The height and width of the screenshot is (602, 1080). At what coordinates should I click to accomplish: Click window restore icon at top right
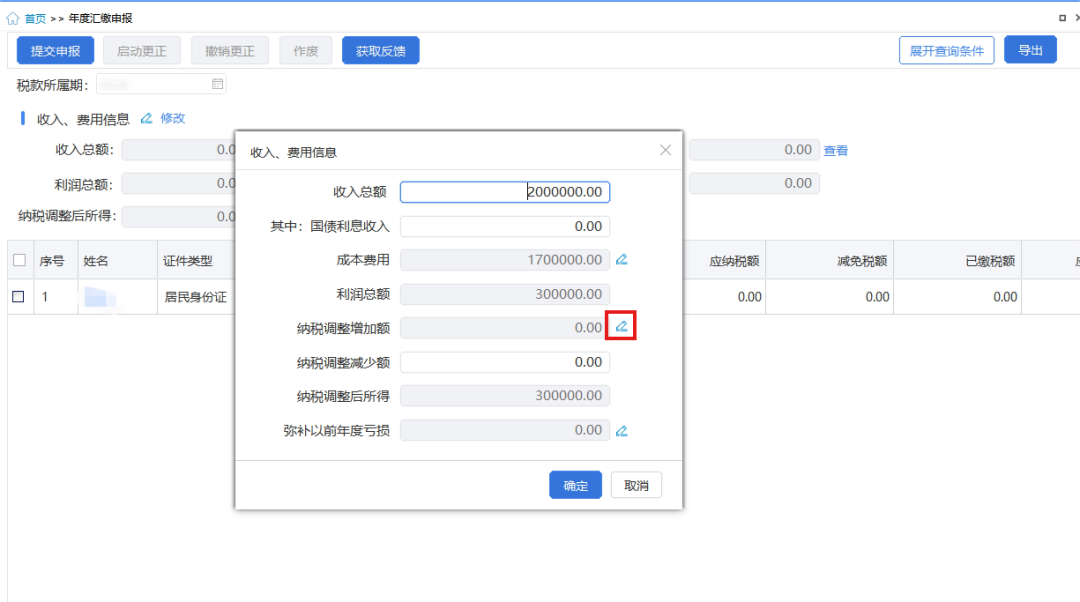point(1062,18)
